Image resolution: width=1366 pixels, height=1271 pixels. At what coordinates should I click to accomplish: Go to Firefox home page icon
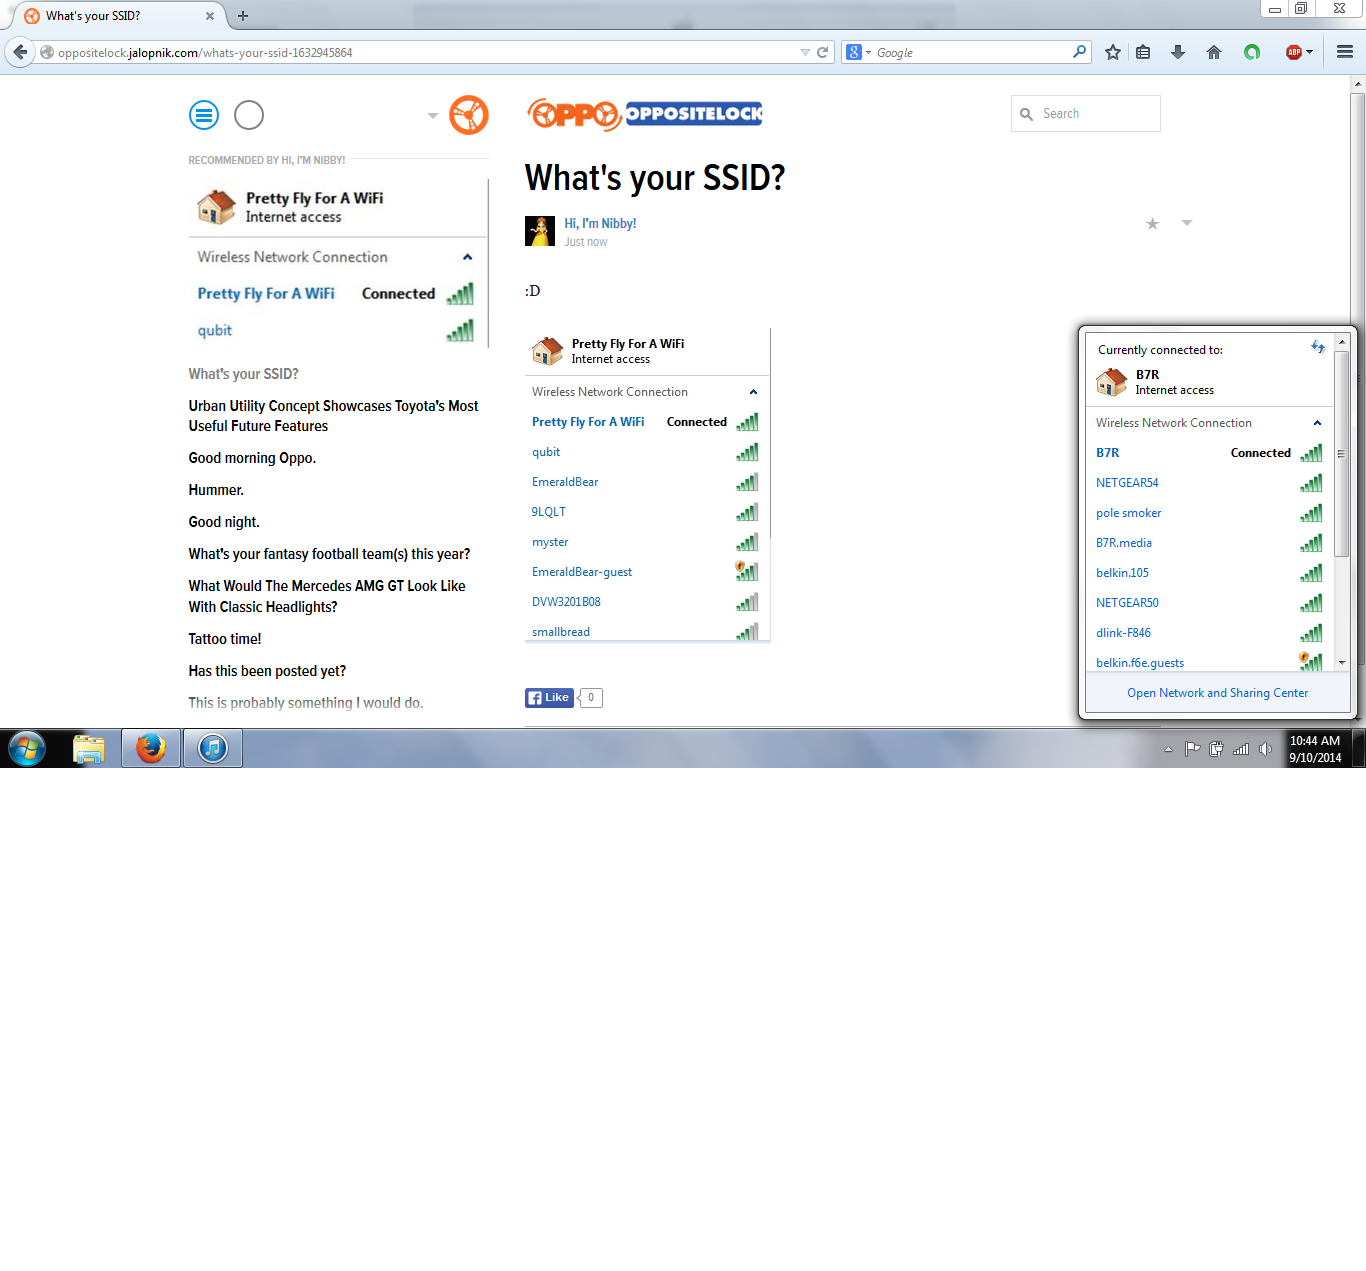(1213, 52)
